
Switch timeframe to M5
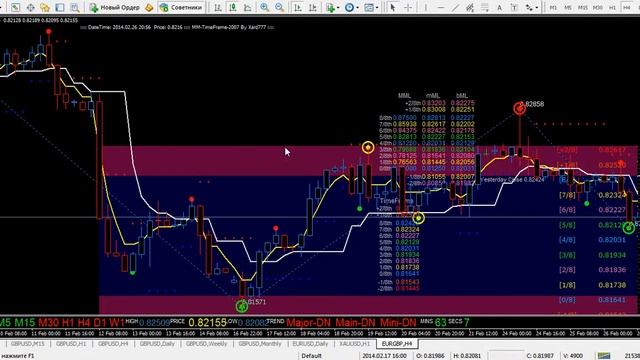pos(568,7)
